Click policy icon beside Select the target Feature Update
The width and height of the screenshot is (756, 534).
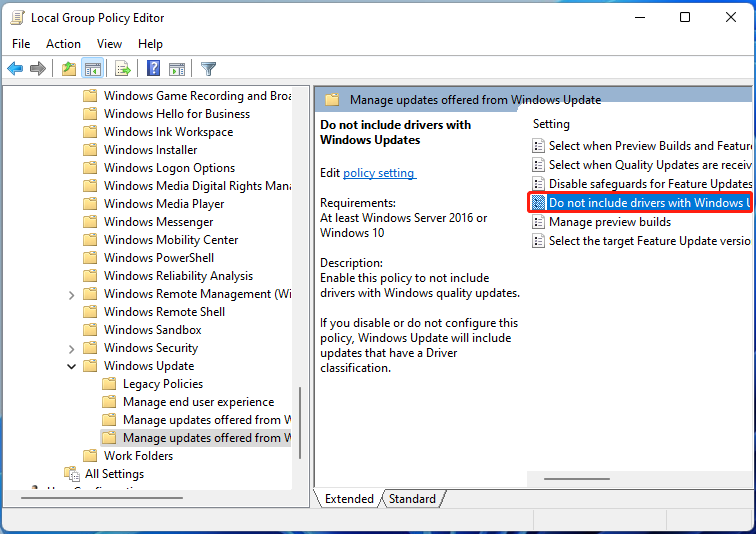click(x=538, y=240)
